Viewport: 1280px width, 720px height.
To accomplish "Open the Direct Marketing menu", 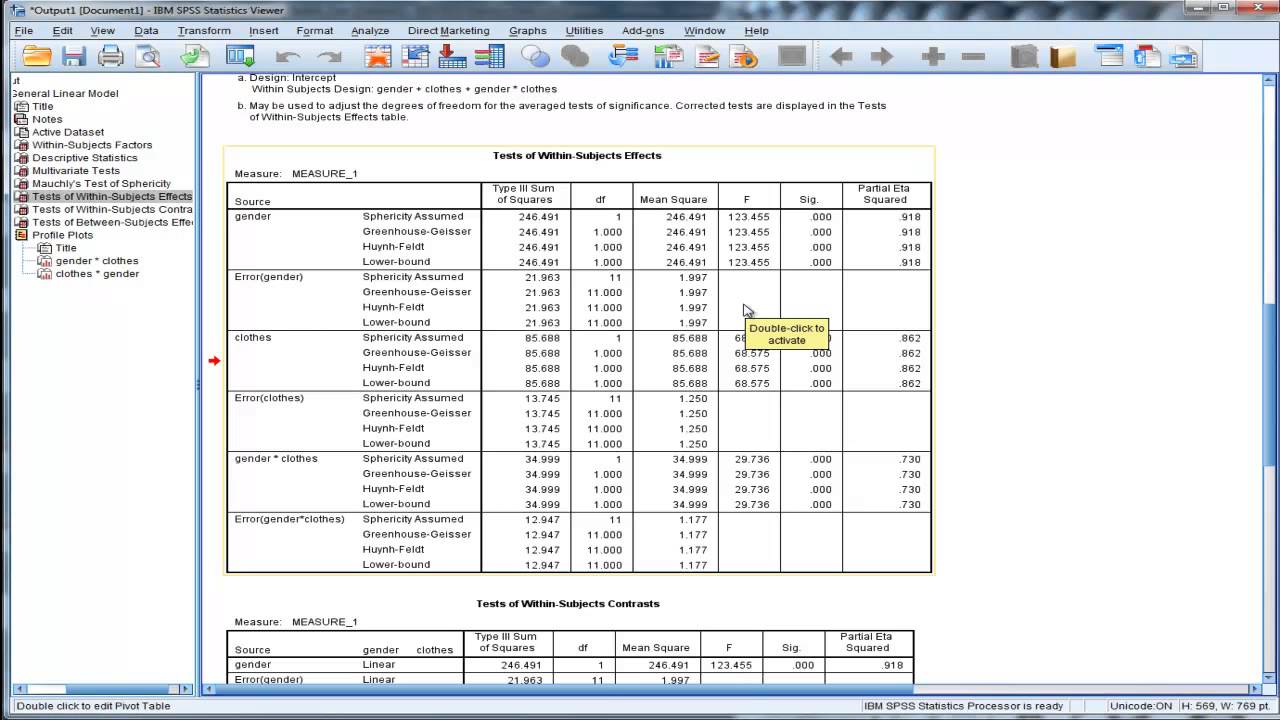I will pos(448,31).
